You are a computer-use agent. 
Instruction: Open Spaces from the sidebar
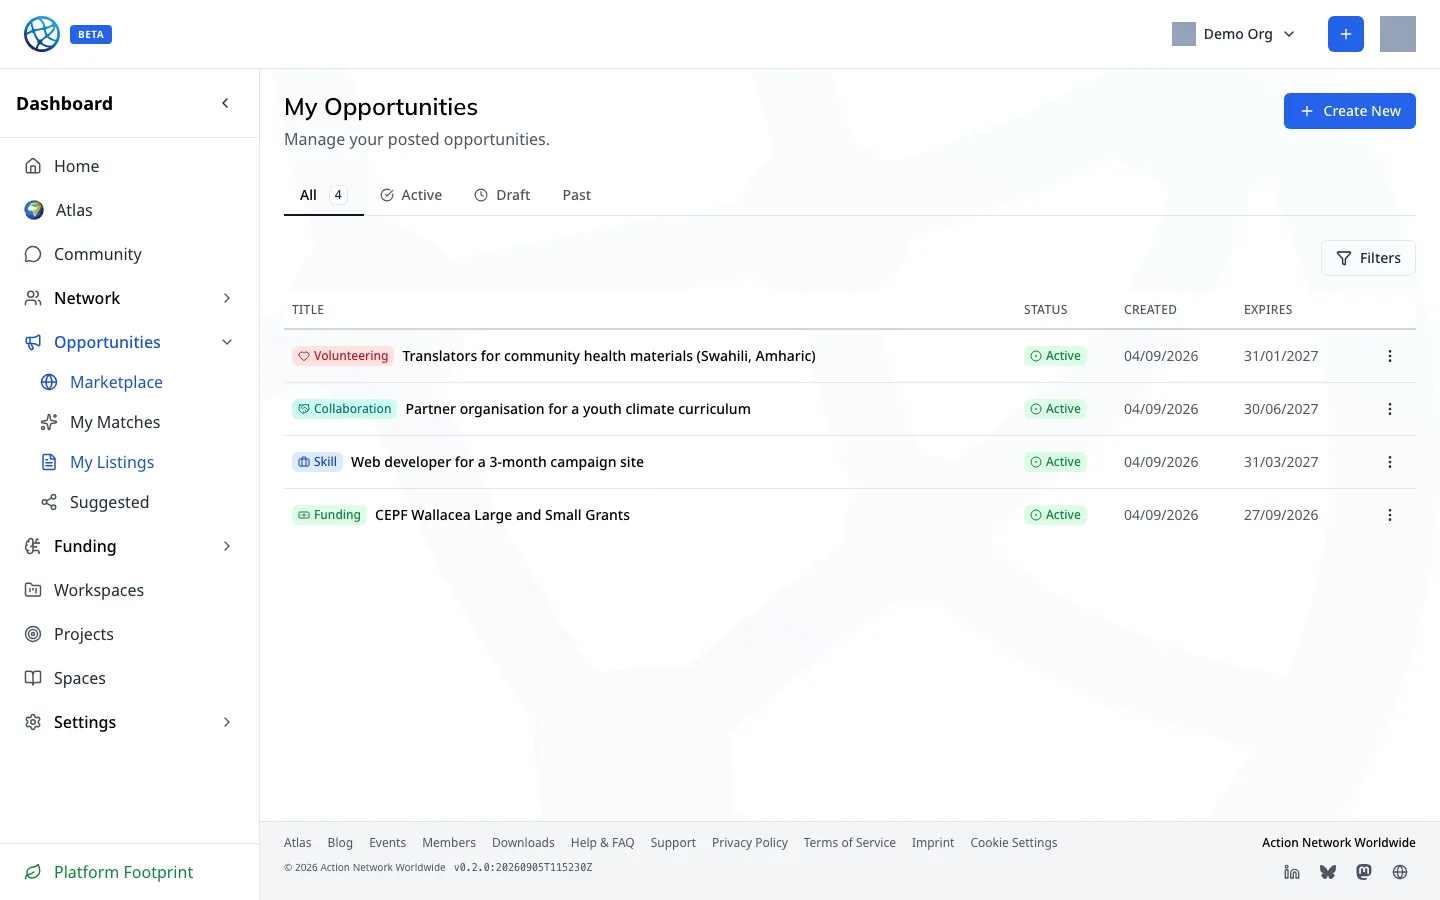(x=130, y=678)
